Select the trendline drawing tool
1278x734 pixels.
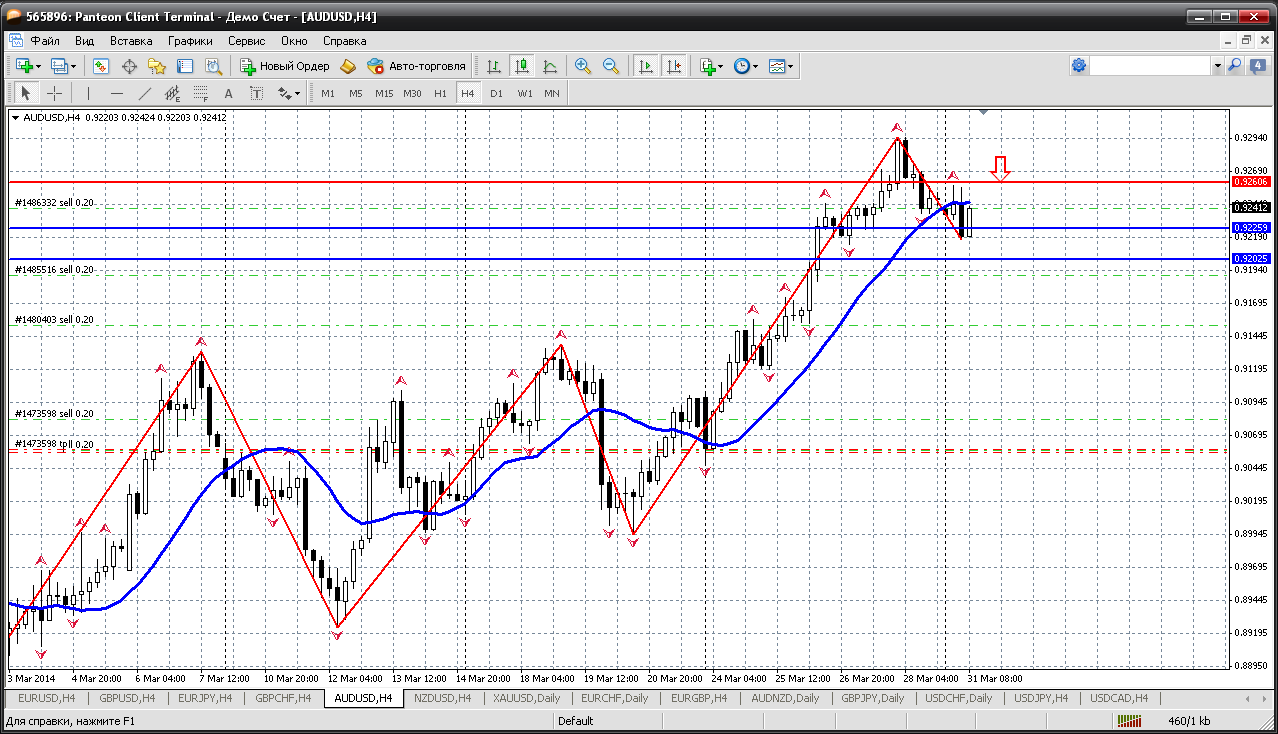pyautogui.click(x=144, y=93)
